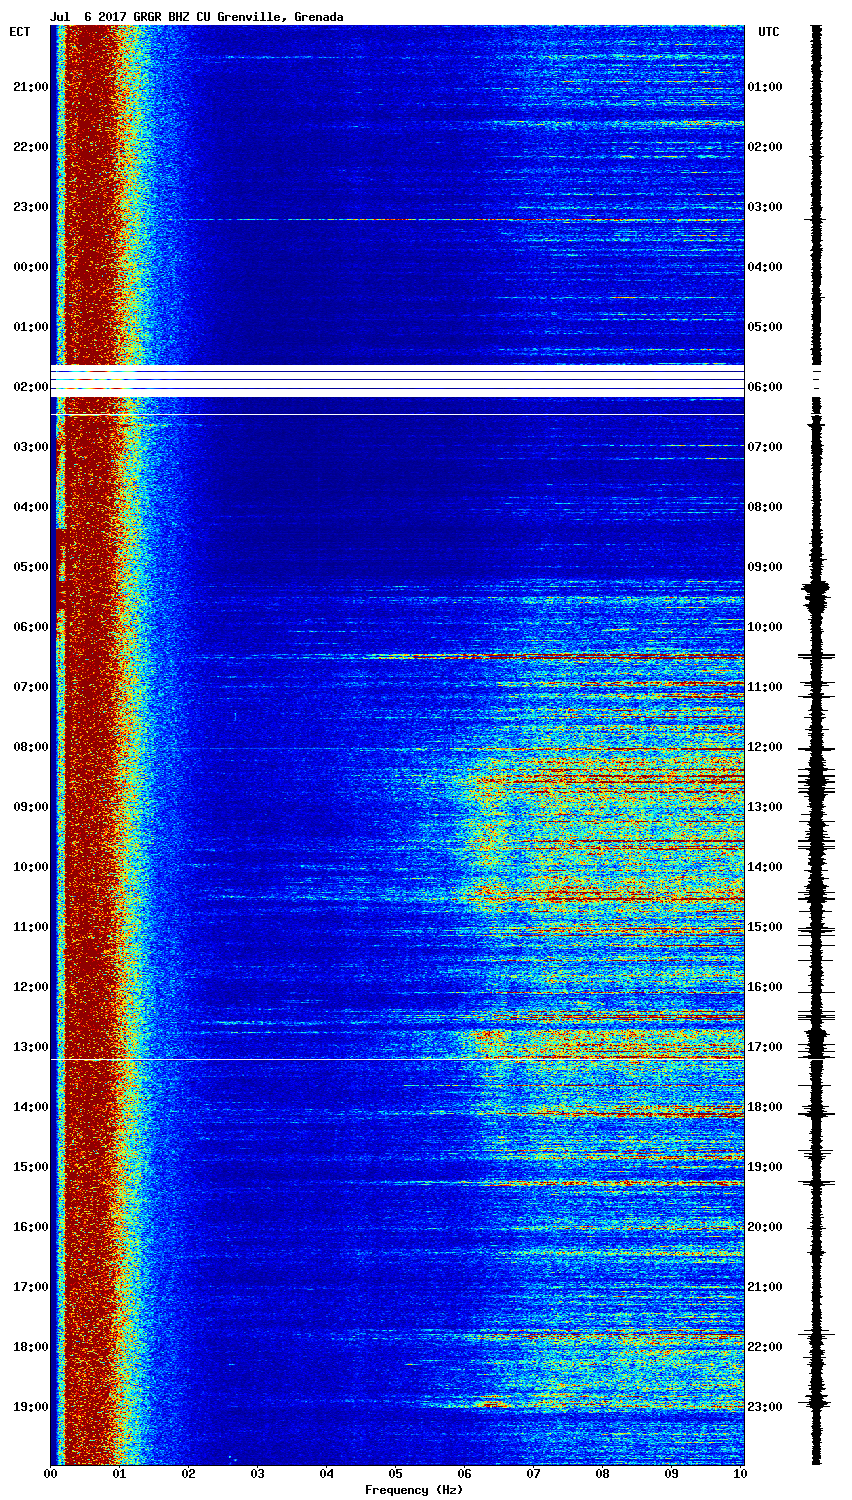Click the 07 tick on the frequency axis
Image resolution: width=852 pixels, height=1500 pixels.
(x=534, y=1474)
